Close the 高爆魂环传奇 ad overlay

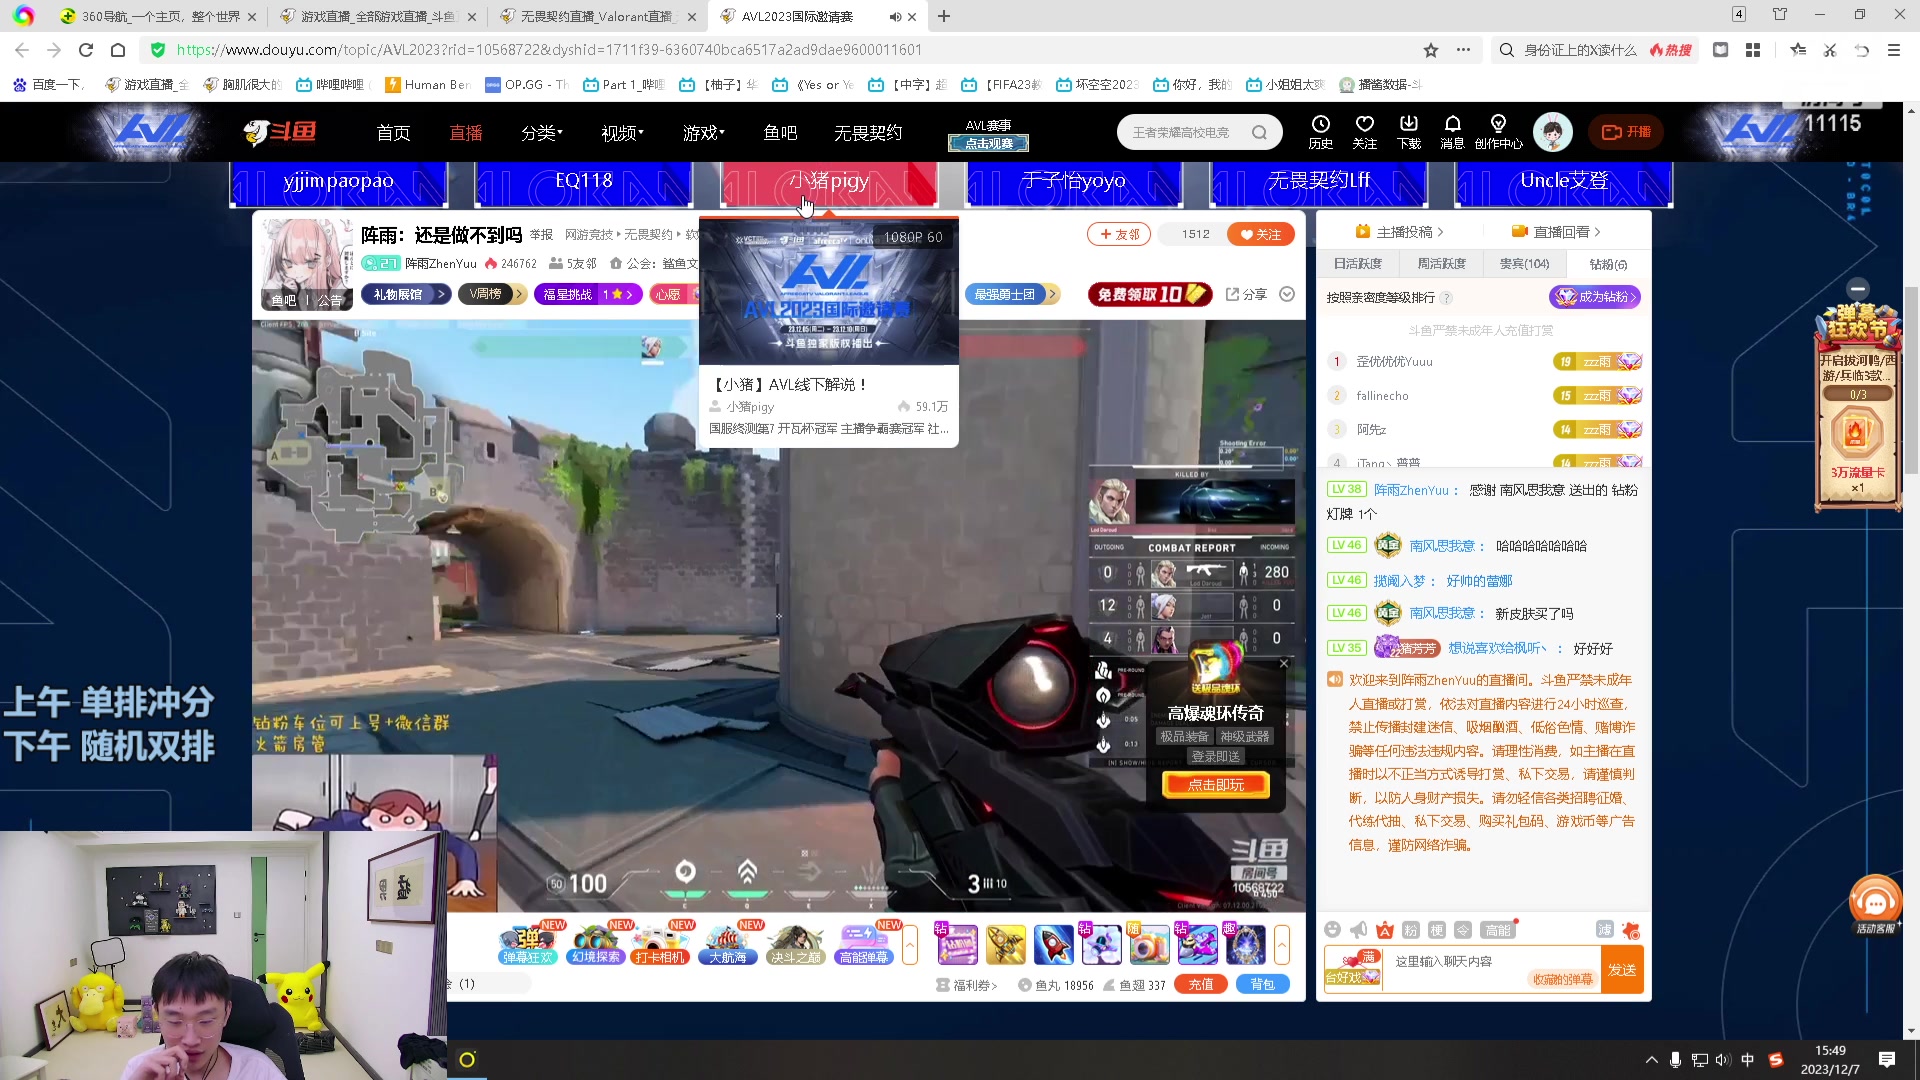pos(1284,663)
